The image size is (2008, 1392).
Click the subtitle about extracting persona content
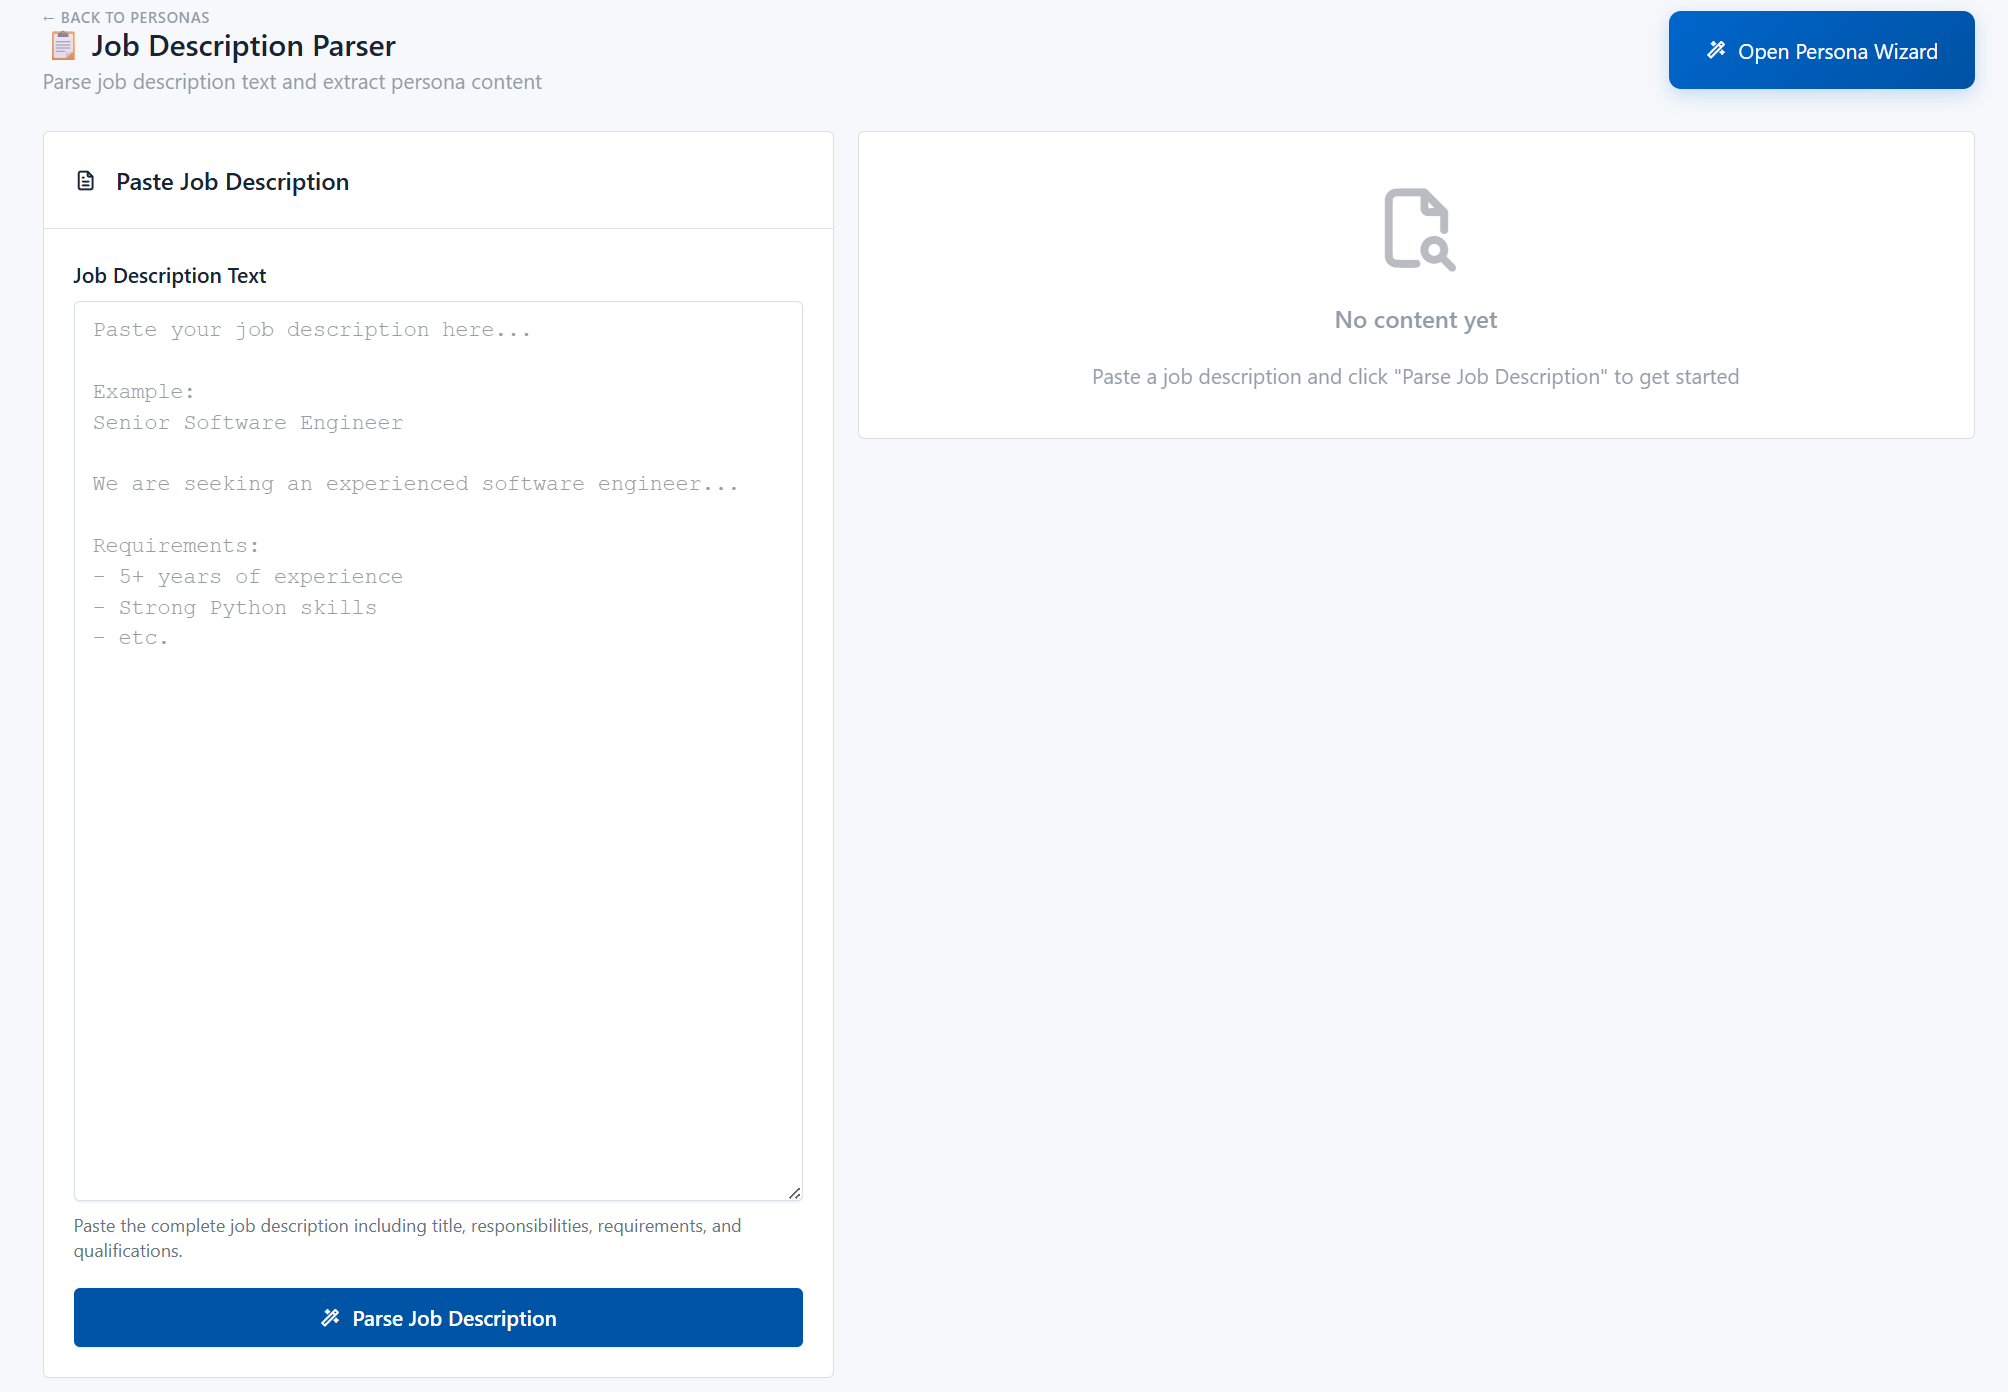pyautogui.click(x=292, y=82)
